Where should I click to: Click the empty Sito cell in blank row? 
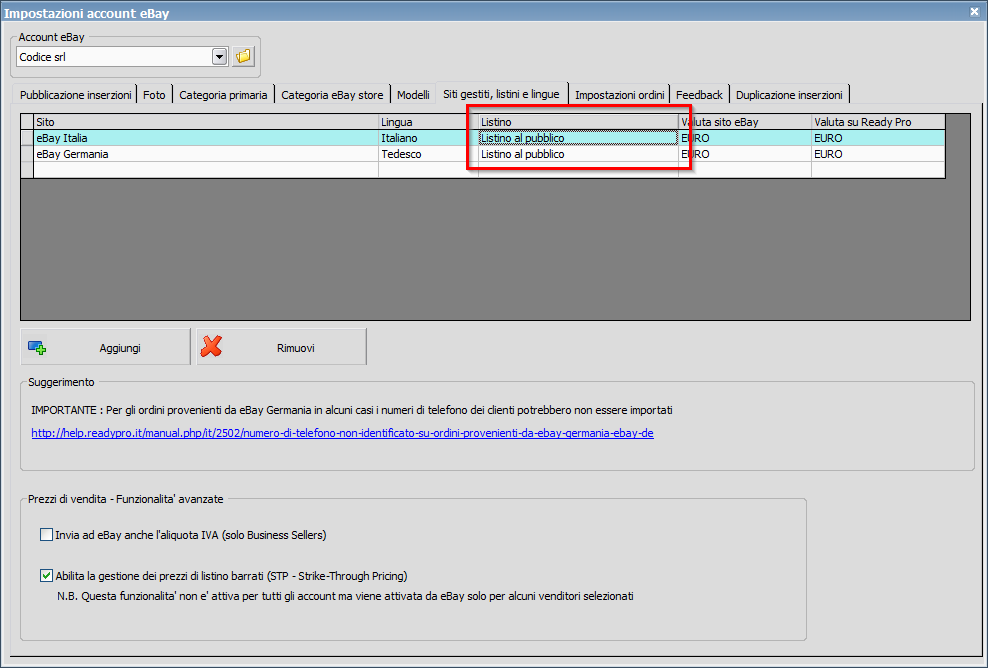pyautogui.click(x=206, y=170)
